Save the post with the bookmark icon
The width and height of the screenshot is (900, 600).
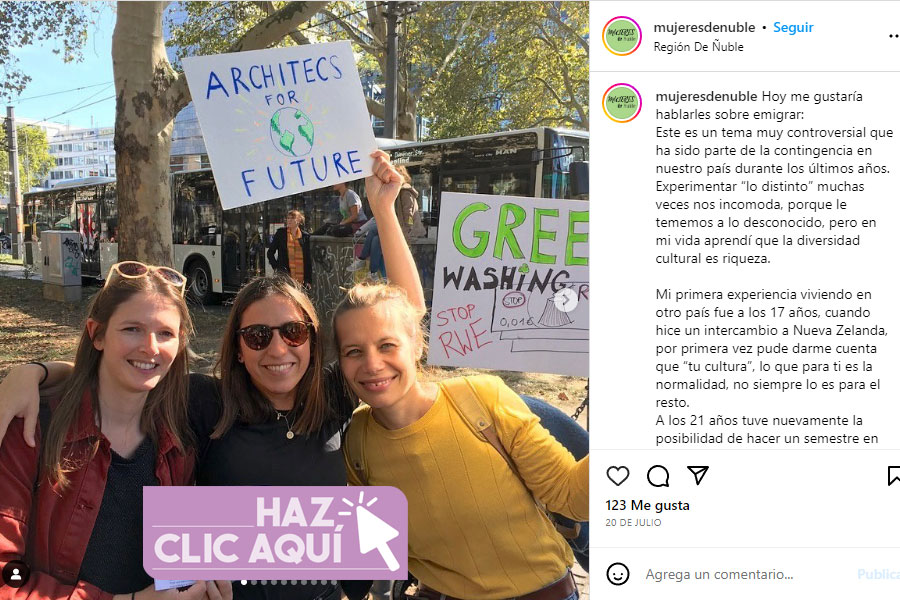click(893, 476)
